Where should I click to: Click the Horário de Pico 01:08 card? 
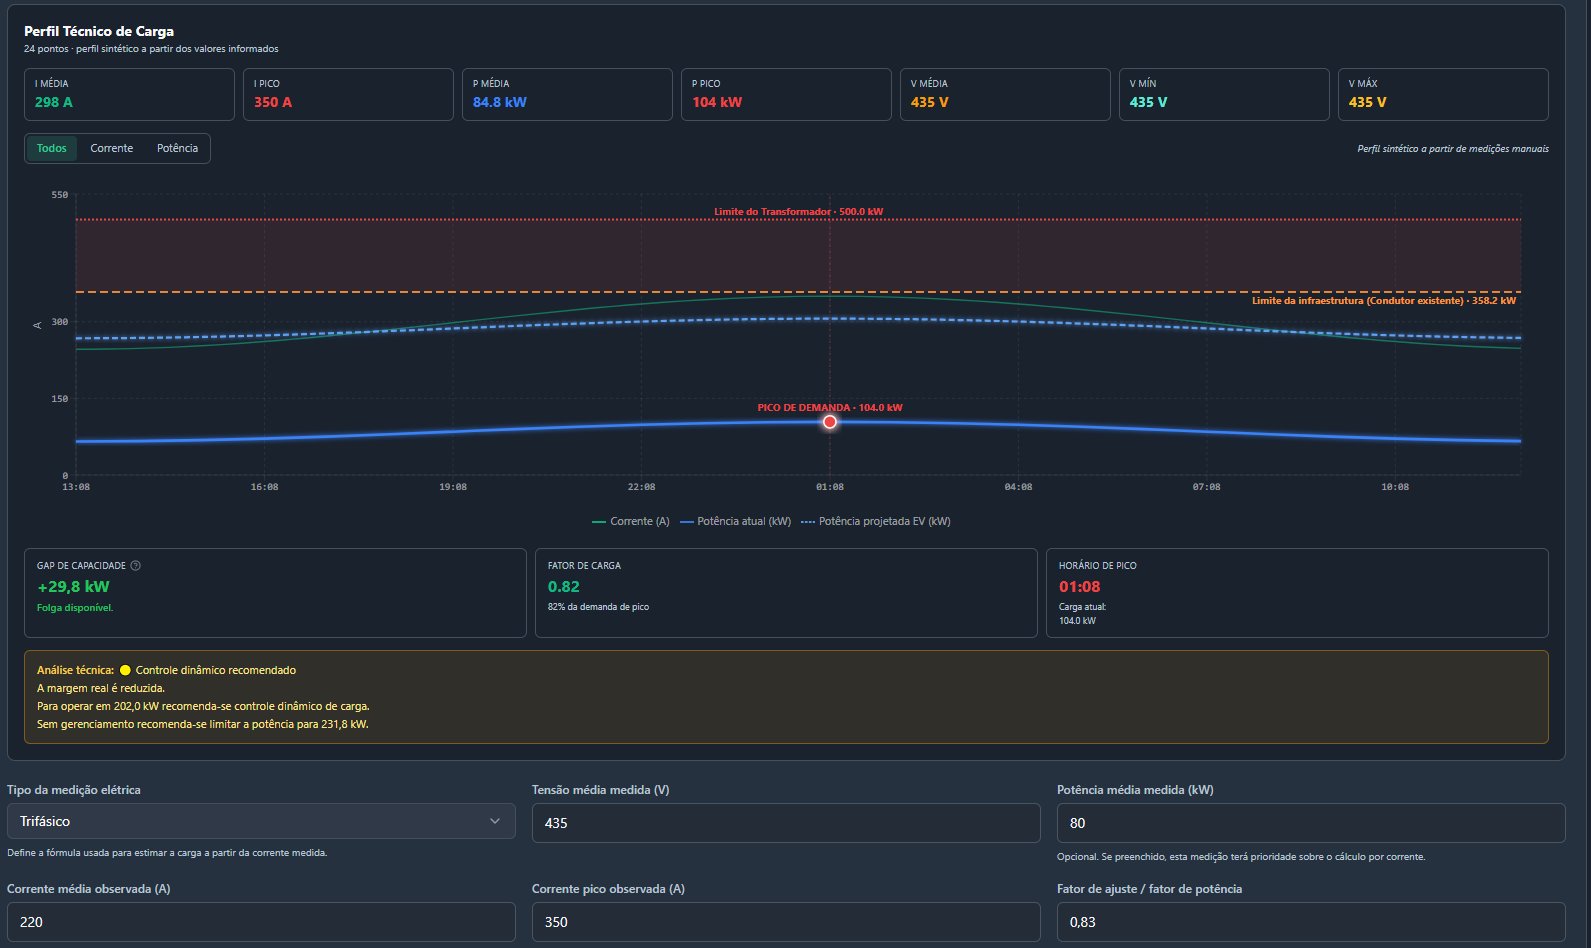(x=1297, y=593)
